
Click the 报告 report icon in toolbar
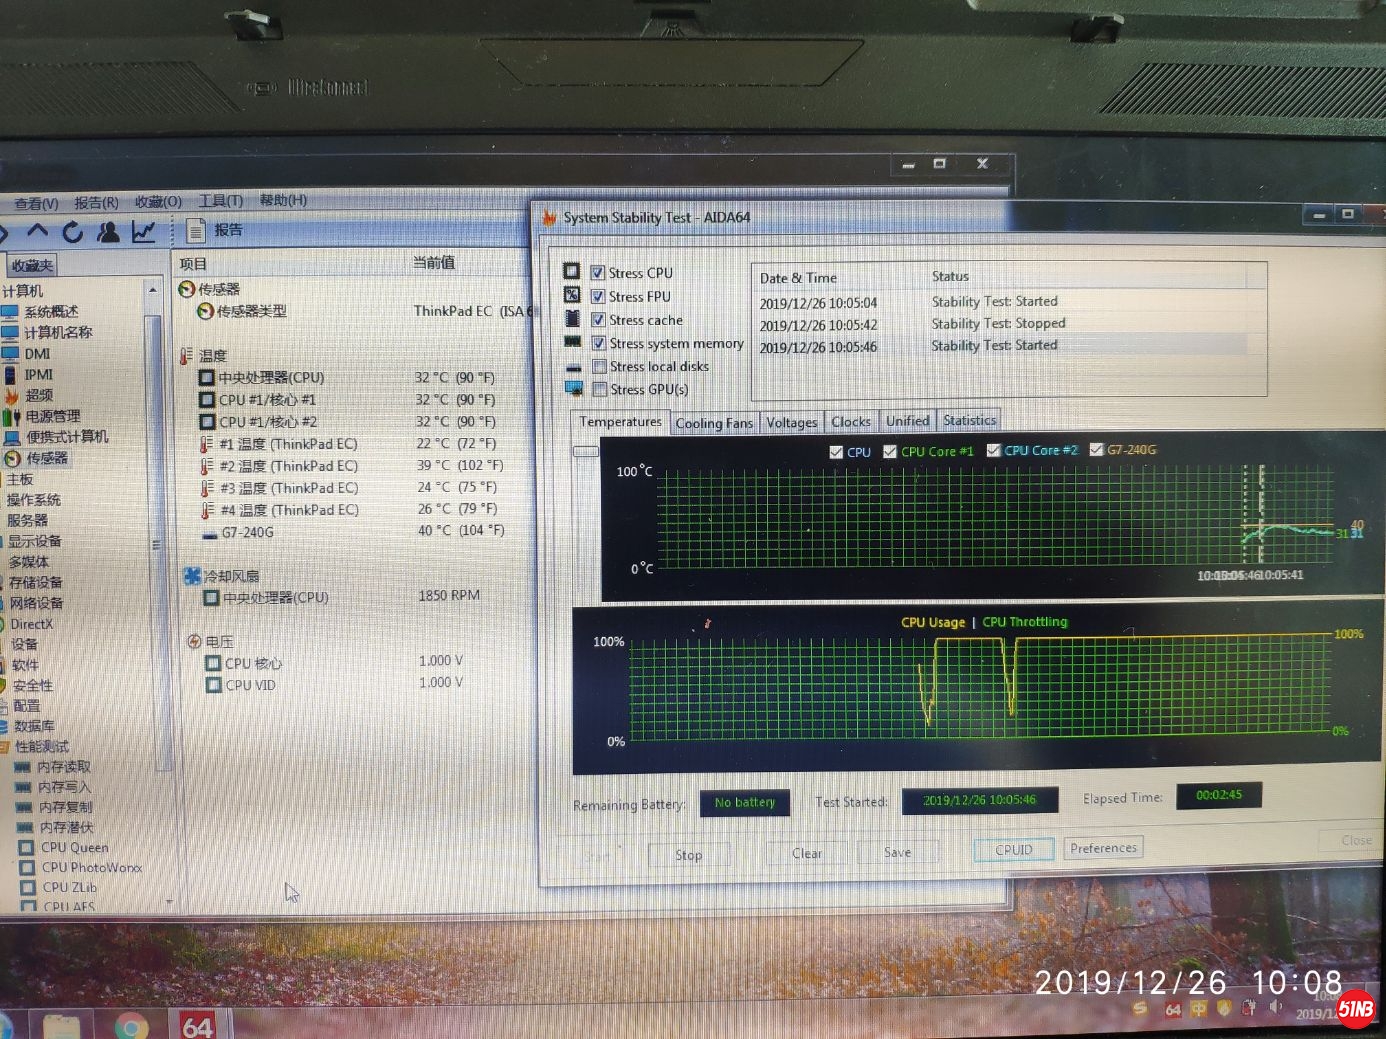(197, 231)
